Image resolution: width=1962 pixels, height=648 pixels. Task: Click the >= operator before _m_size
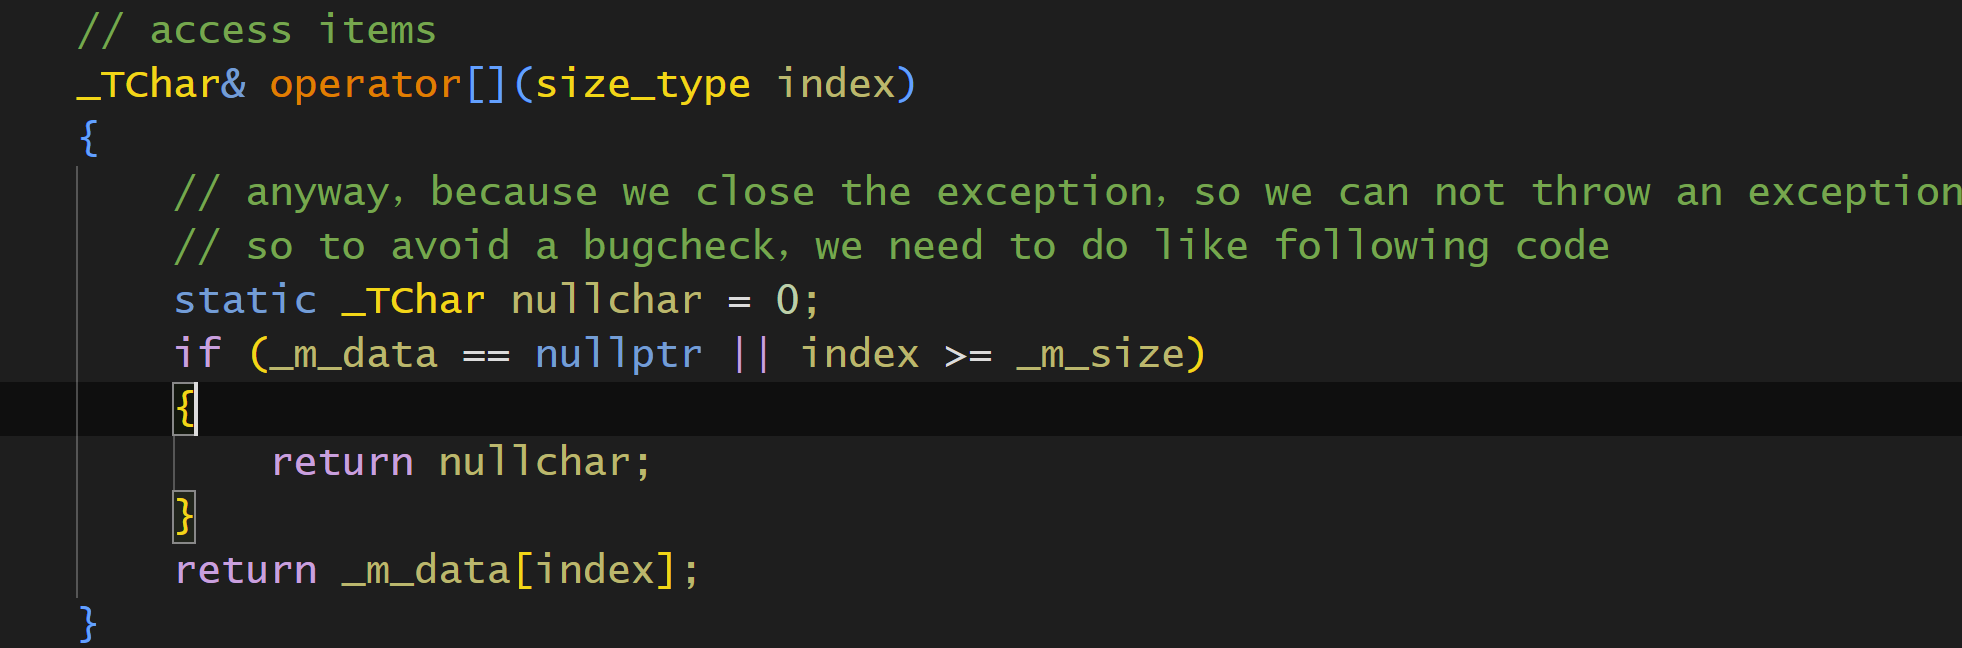coord(968,354)
